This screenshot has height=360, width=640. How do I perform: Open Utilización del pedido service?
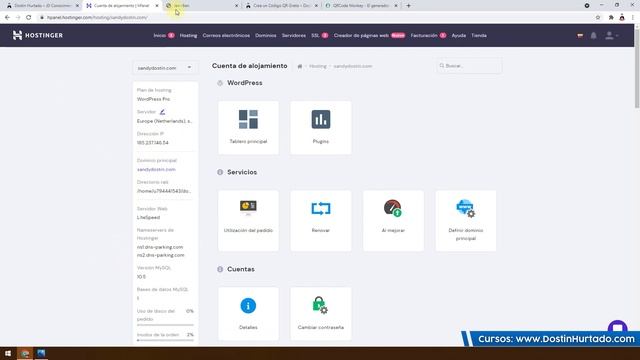click(x=248, y=220)
